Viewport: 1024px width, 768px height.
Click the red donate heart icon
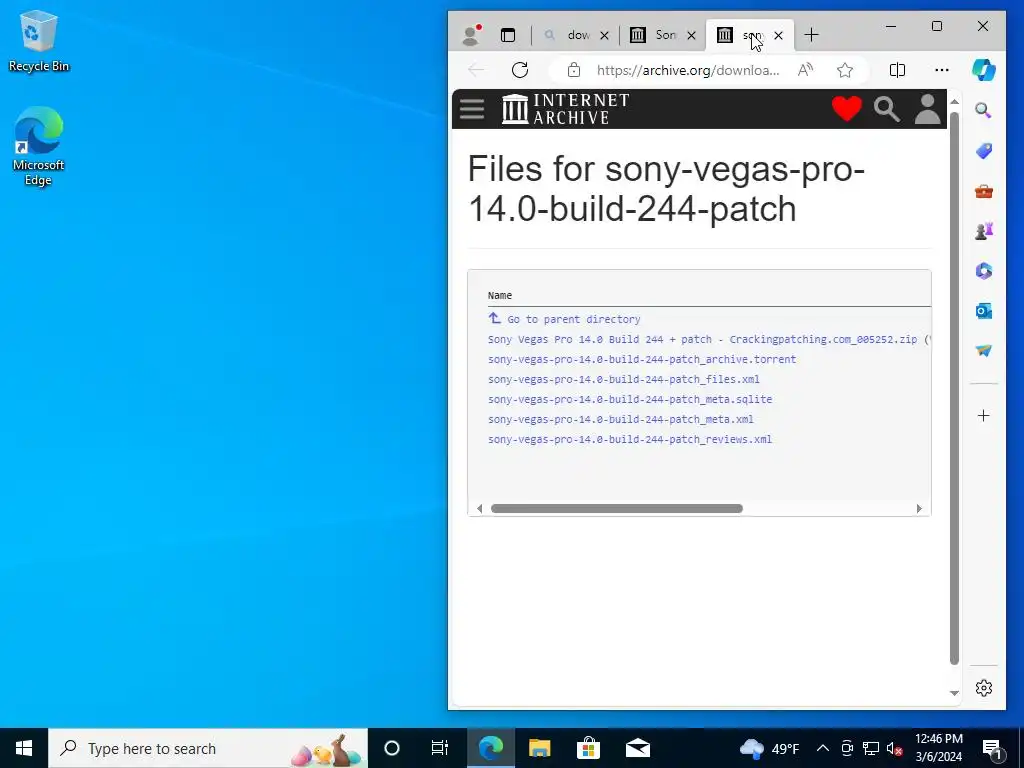(847, 108)
